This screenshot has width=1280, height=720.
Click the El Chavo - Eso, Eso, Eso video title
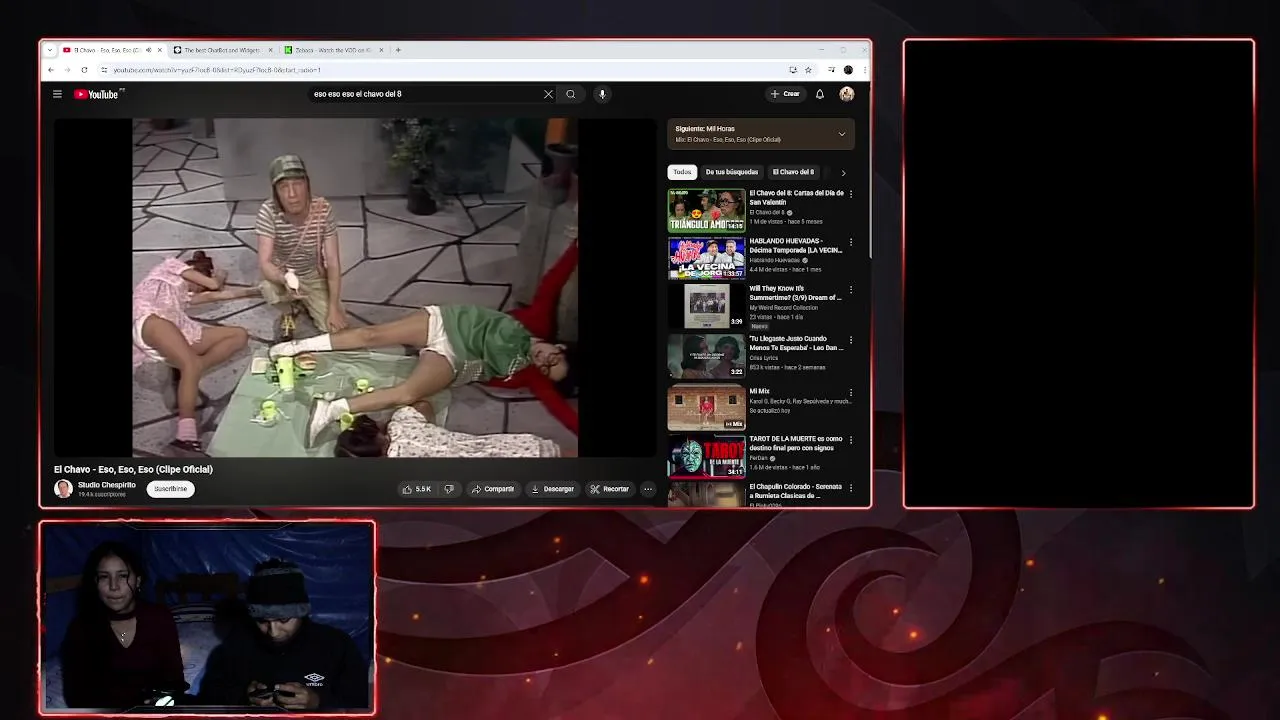(x=133, y=469)
